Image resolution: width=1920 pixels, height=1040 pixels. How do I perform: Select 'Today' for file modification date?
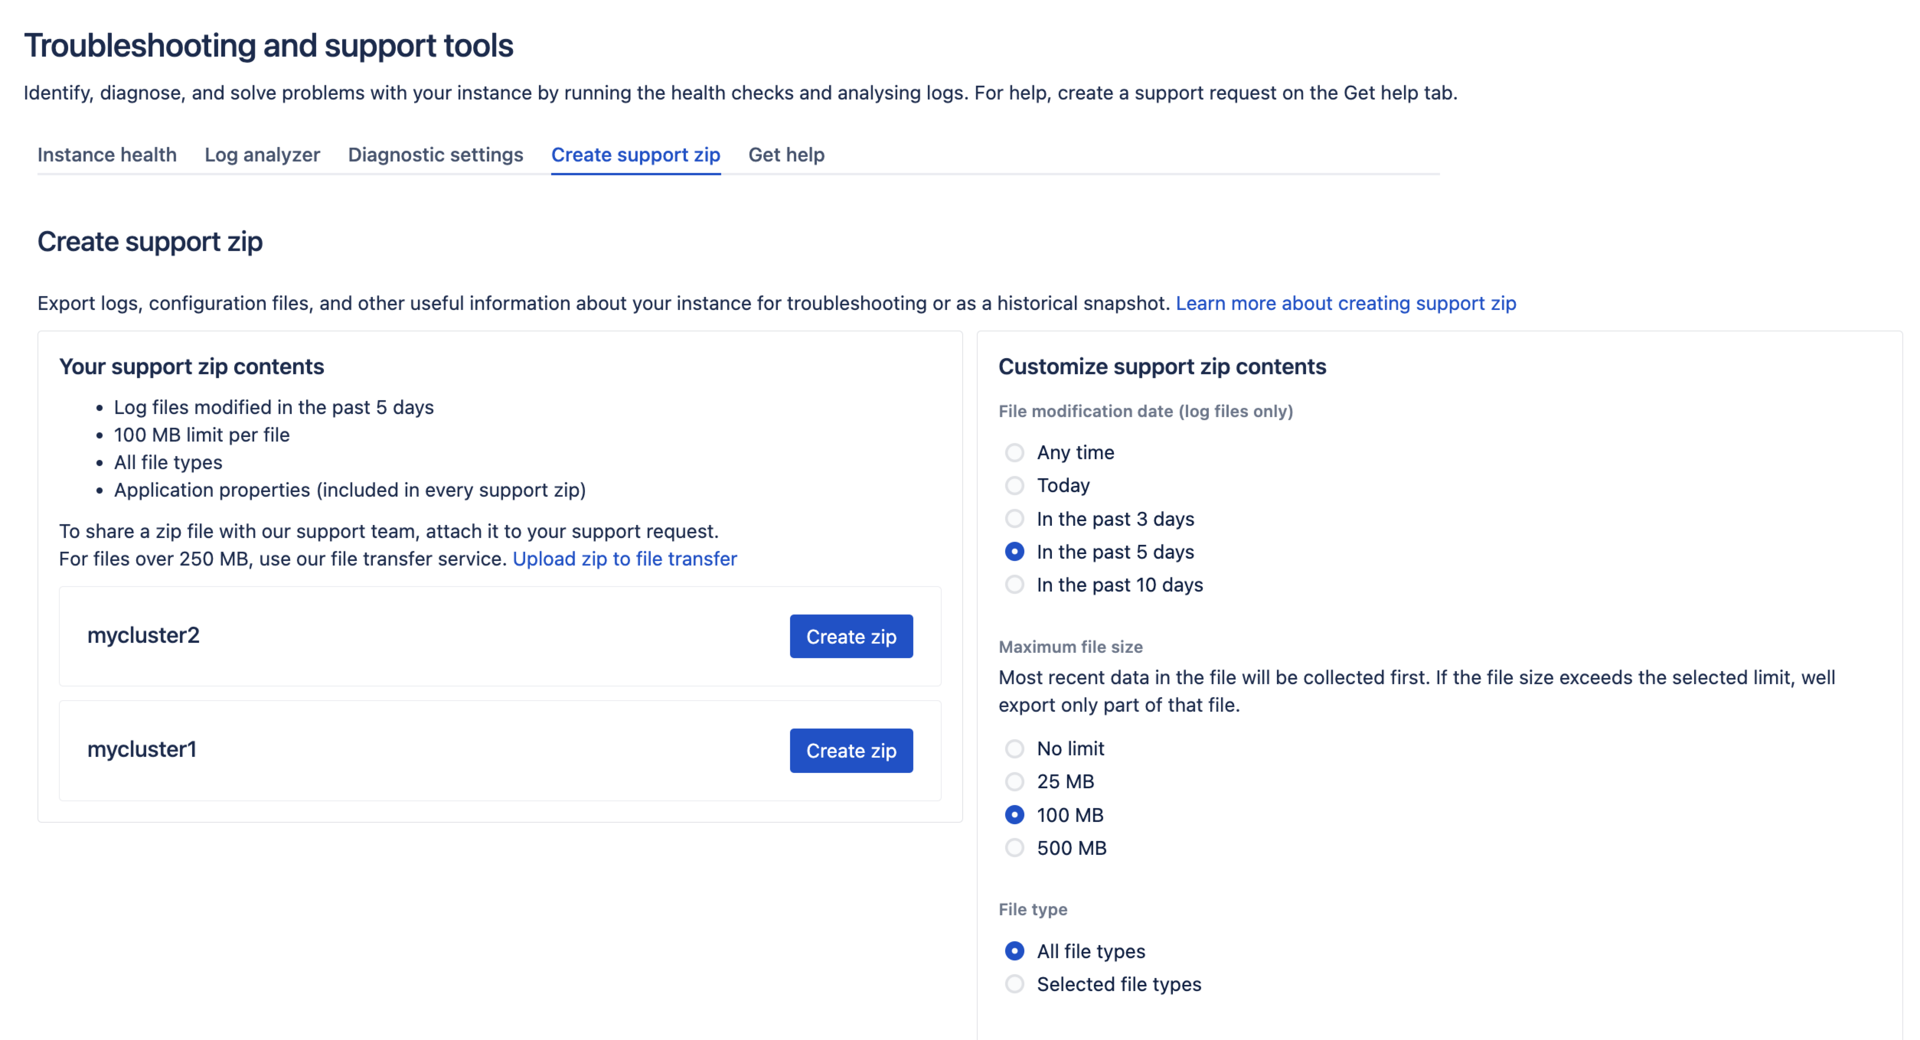(1014, 485)
